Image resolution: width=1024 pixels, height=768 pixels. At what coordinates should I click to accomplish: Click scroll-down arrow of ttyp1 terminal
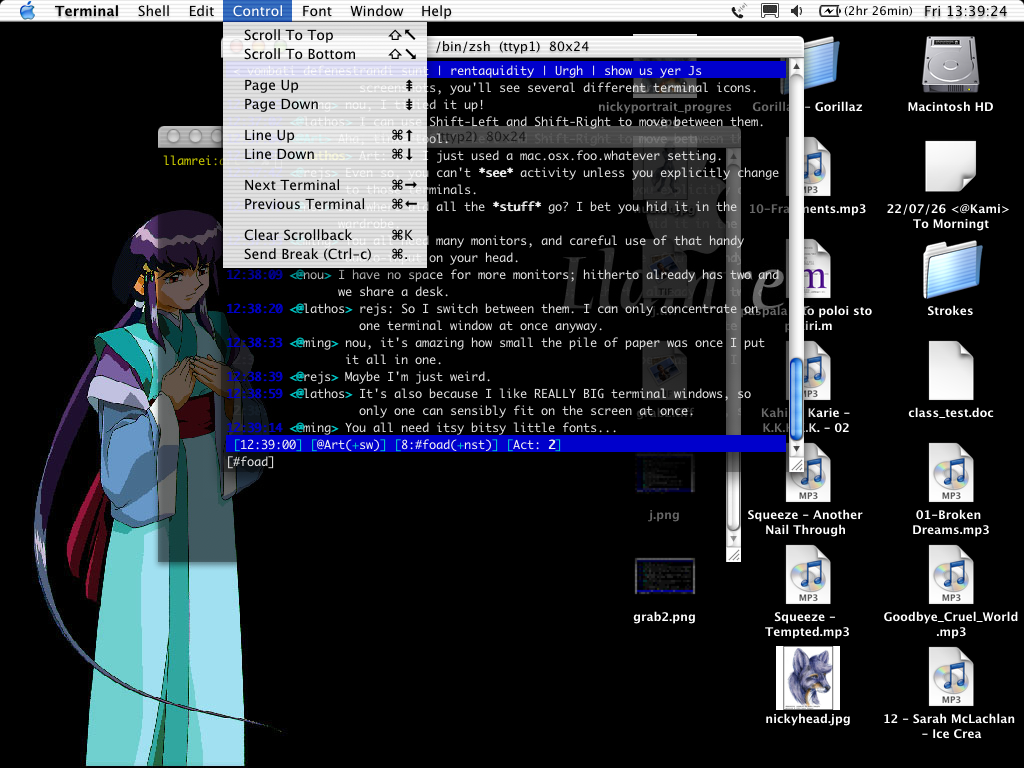[796, 448]
